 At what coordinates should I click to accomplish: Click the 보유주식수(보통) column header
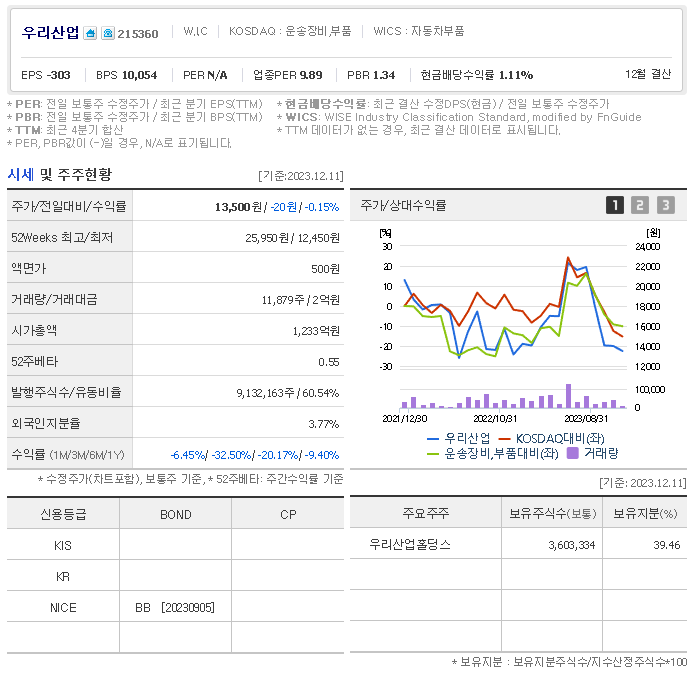553,513
